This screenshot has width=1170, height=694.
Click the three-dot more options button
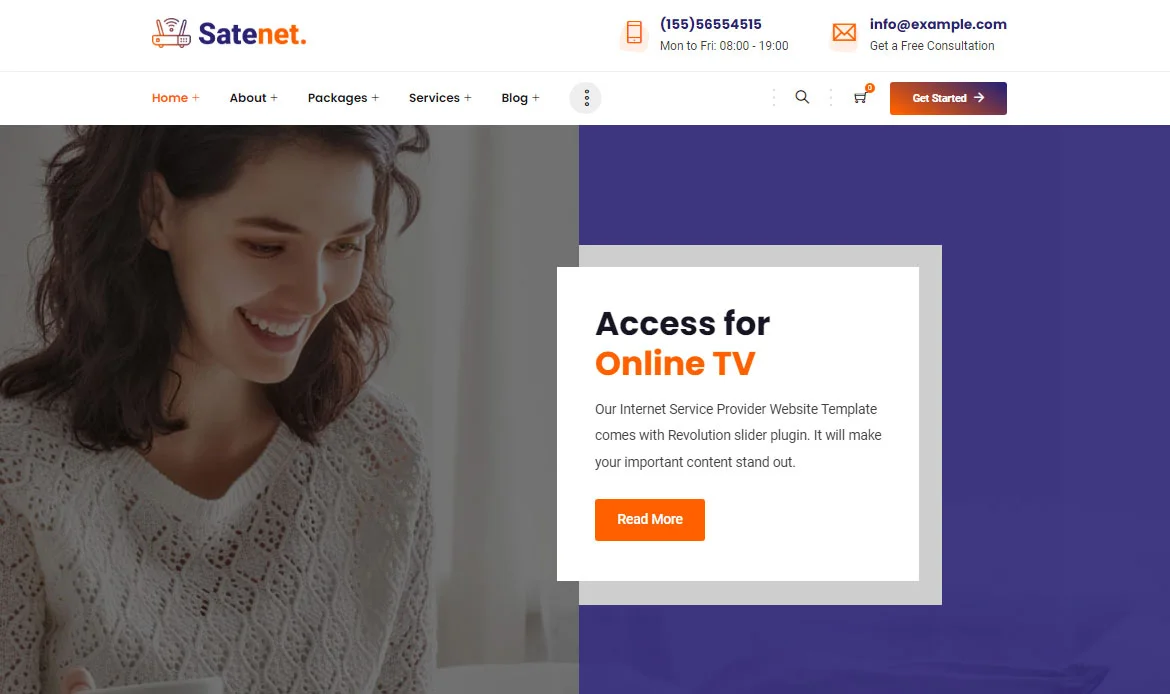pyautogui.click(x=586, y=98)
